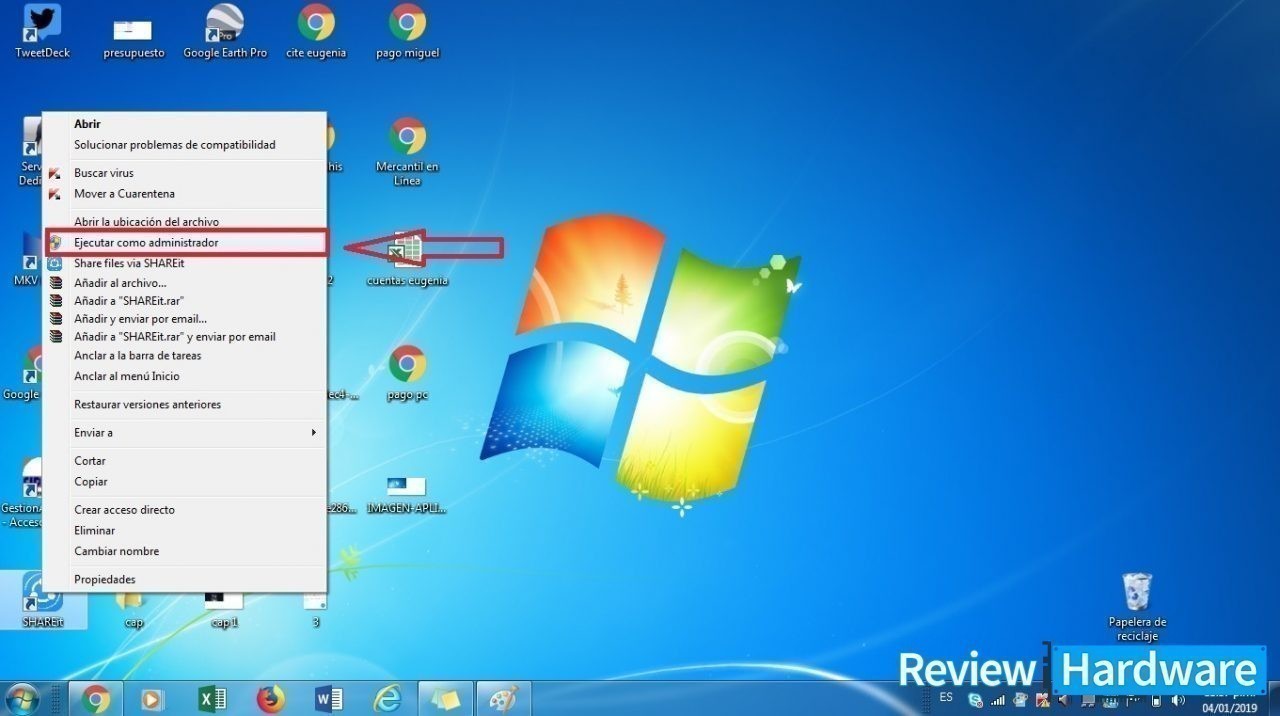Select the SHAREit desktop shortcut

[43, 600]
